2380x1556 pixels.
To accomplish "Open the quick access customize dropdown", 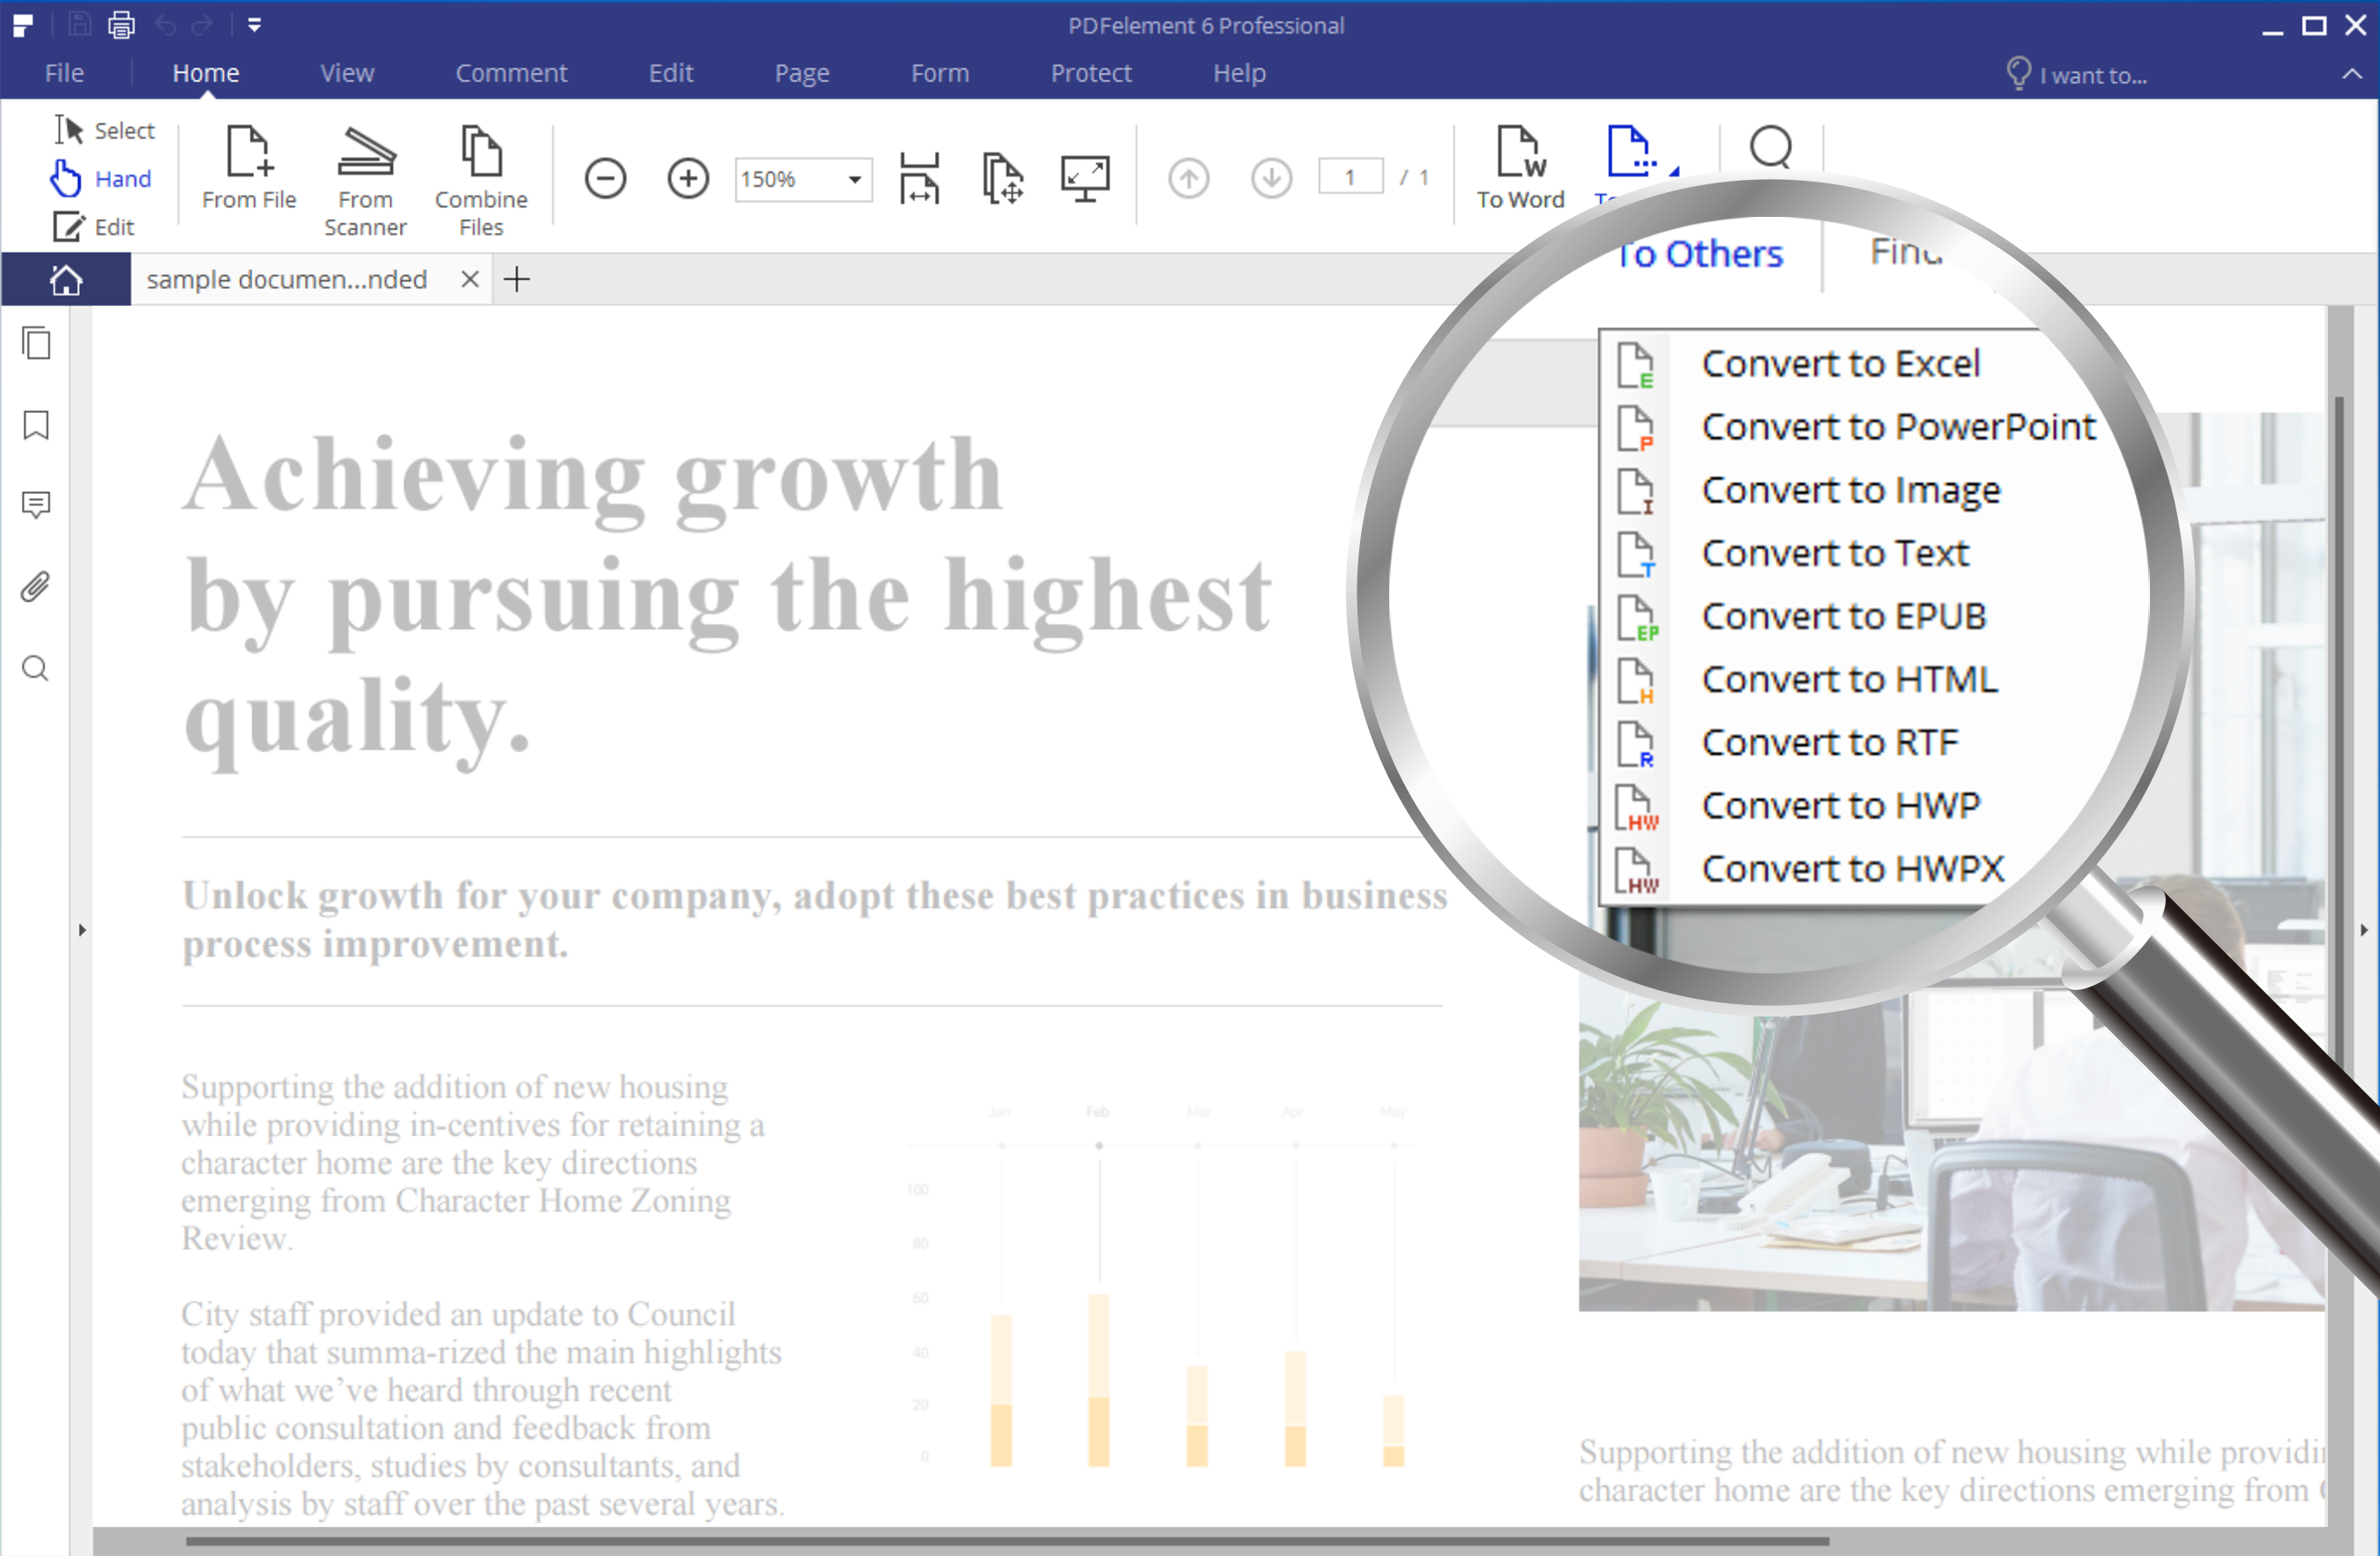I will 254,25.
